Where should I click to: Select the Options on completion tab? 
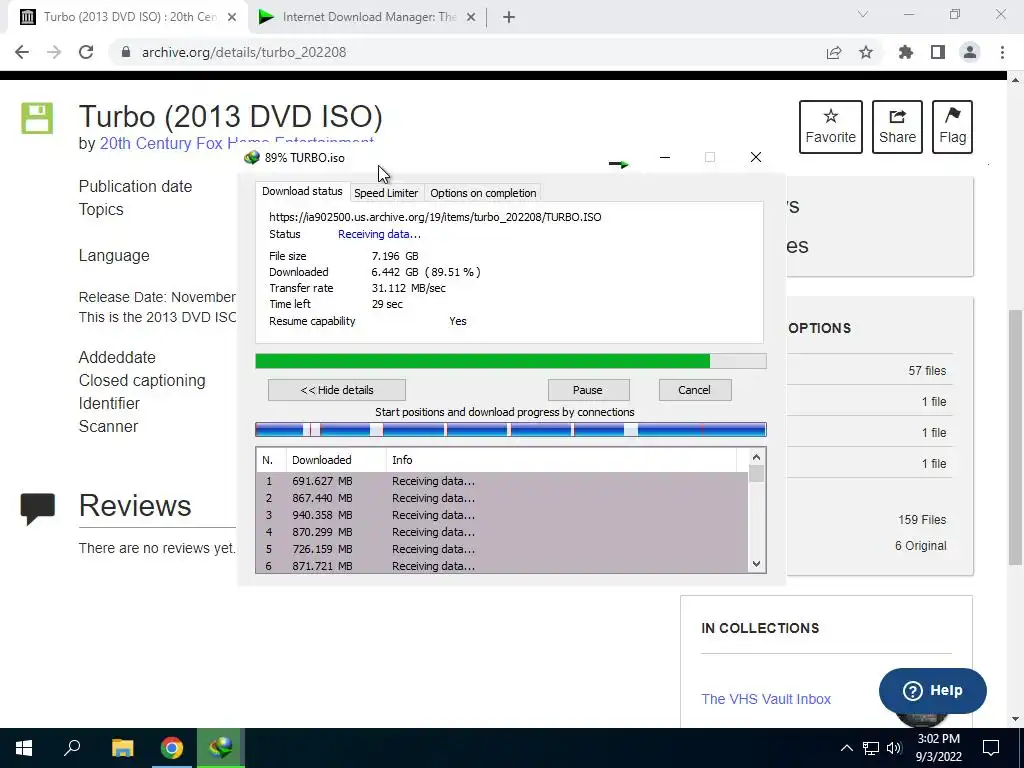pos(483,193)
